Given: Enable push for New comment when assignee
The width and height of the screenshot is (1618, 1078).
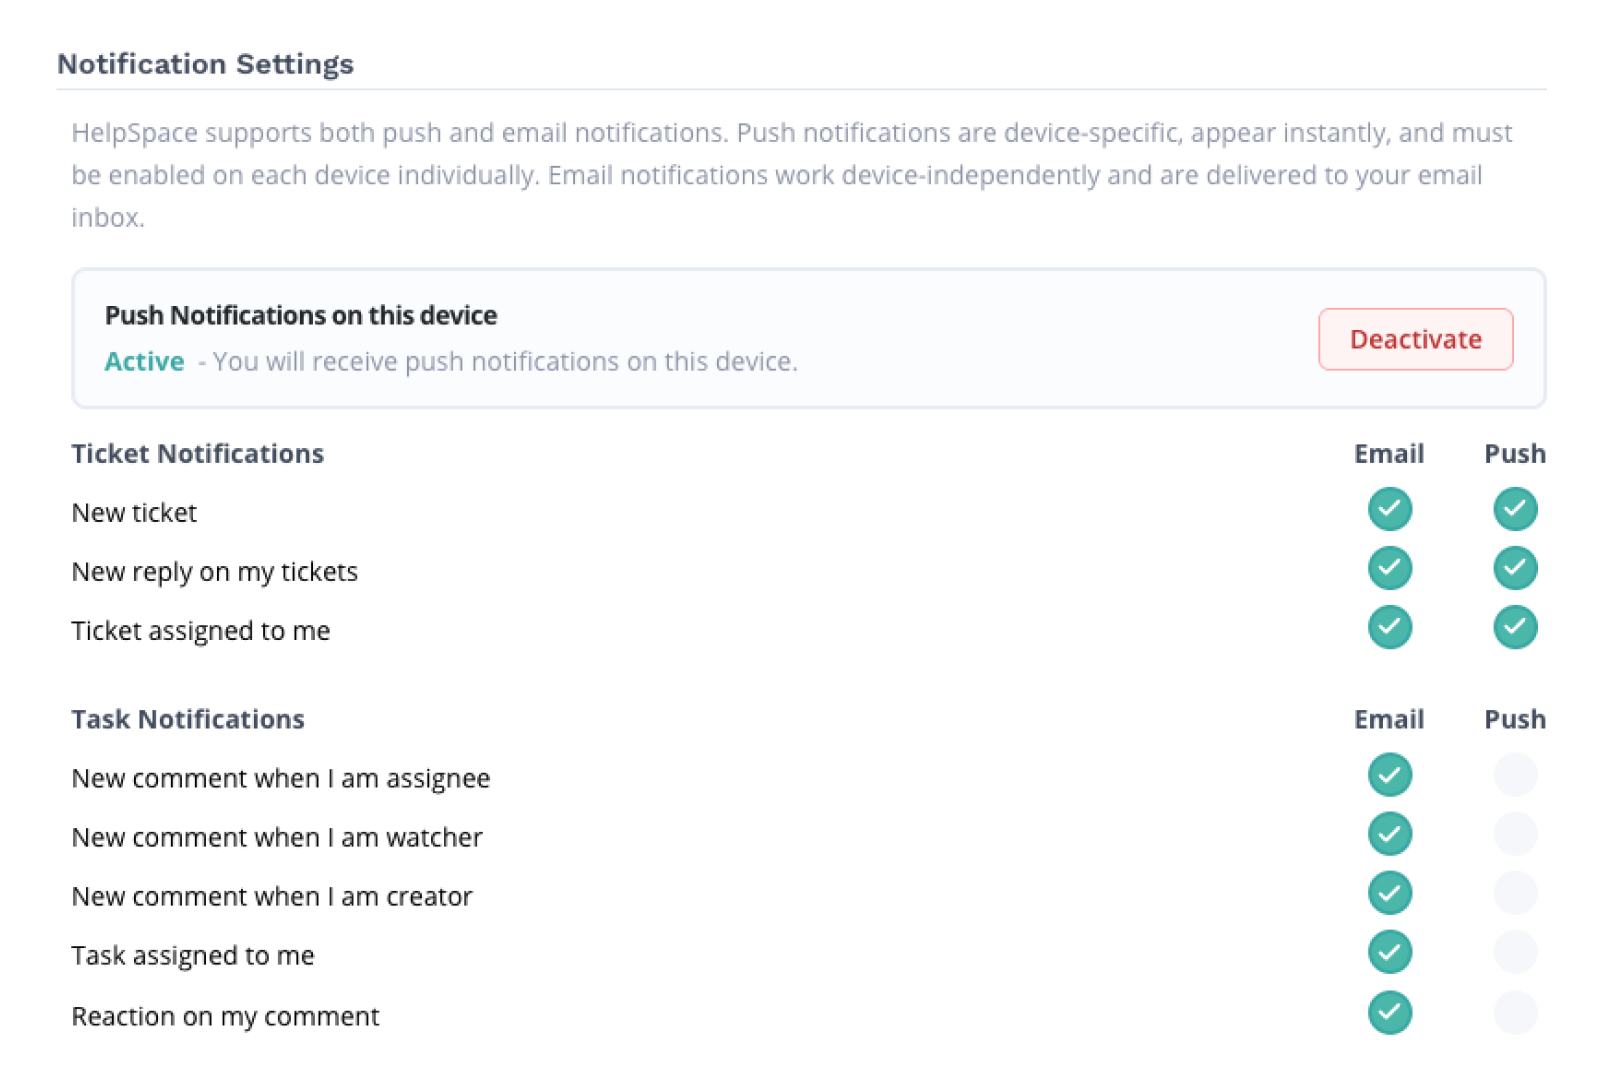Looking at the screenshot, I should (1515, 775).
